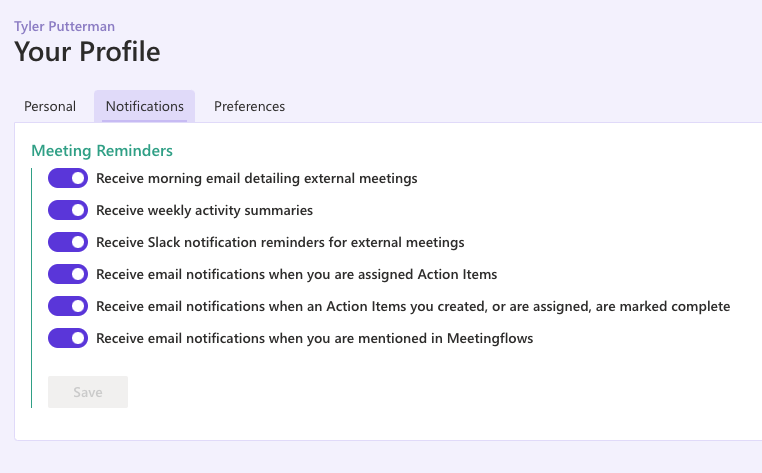Switch off Action Items marked complete toggle
This screenshot has height=473, width=762.
[x=68, y=306]
